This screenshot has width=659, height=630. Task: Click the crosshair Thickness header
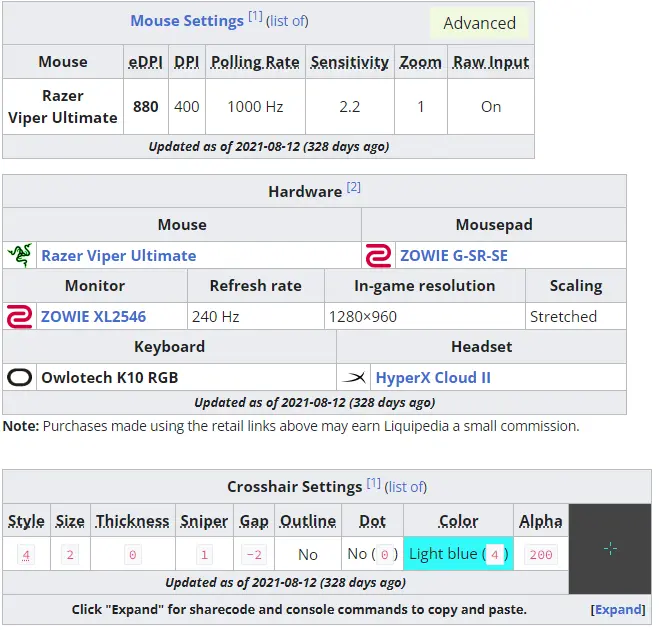132,521
